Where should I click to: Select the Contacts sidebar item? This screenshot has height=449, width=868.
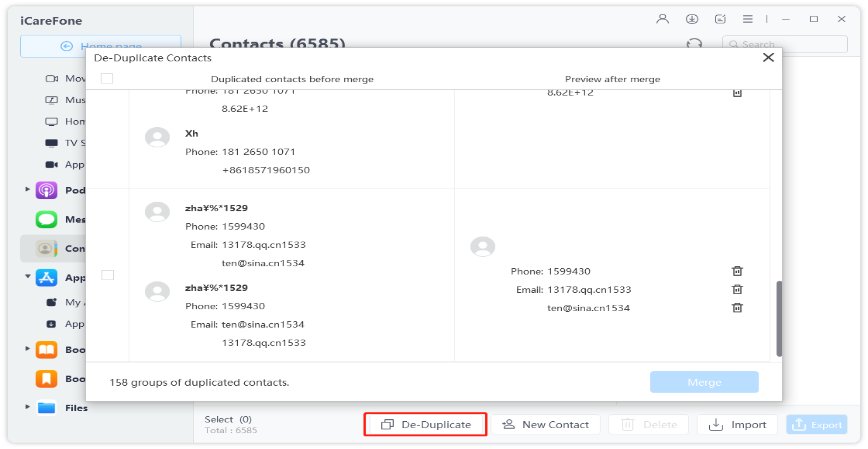[x=53, y=248]
